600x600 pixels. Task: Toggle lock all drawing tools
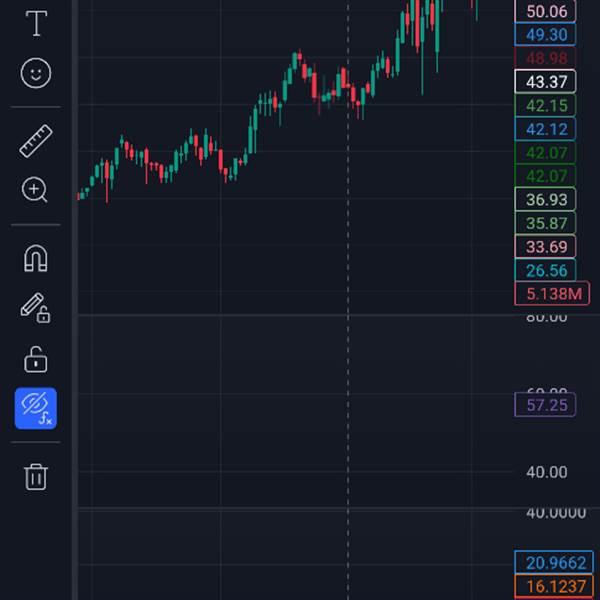click(x=36, y=359)
